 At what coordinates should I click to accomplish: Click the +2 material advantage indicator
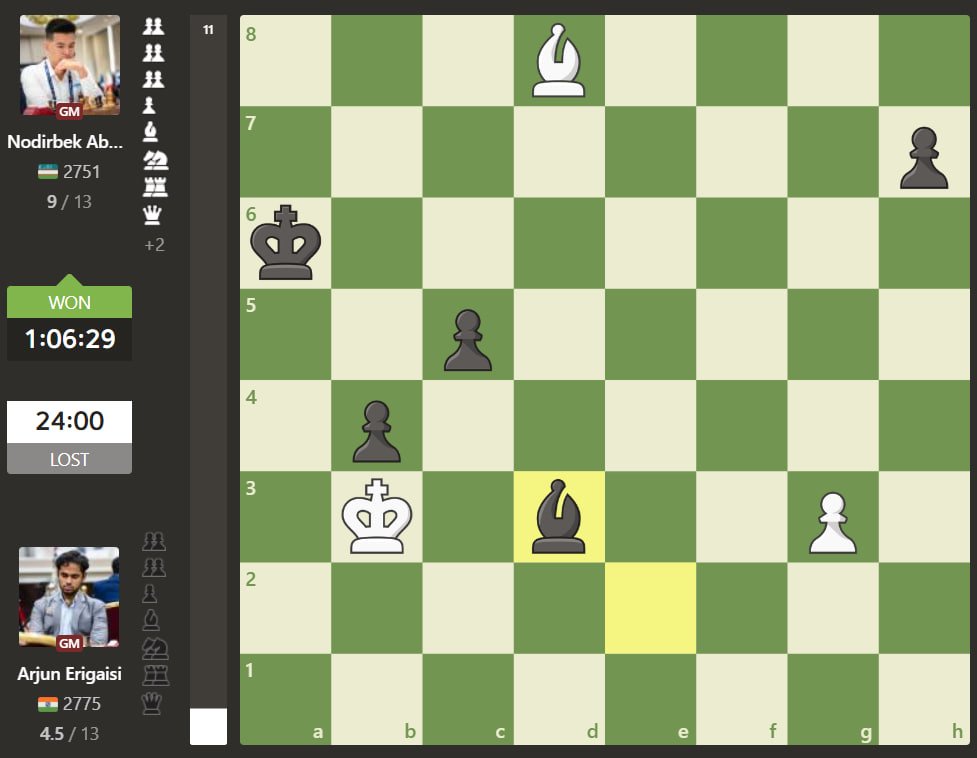click(x=155, y=245)
